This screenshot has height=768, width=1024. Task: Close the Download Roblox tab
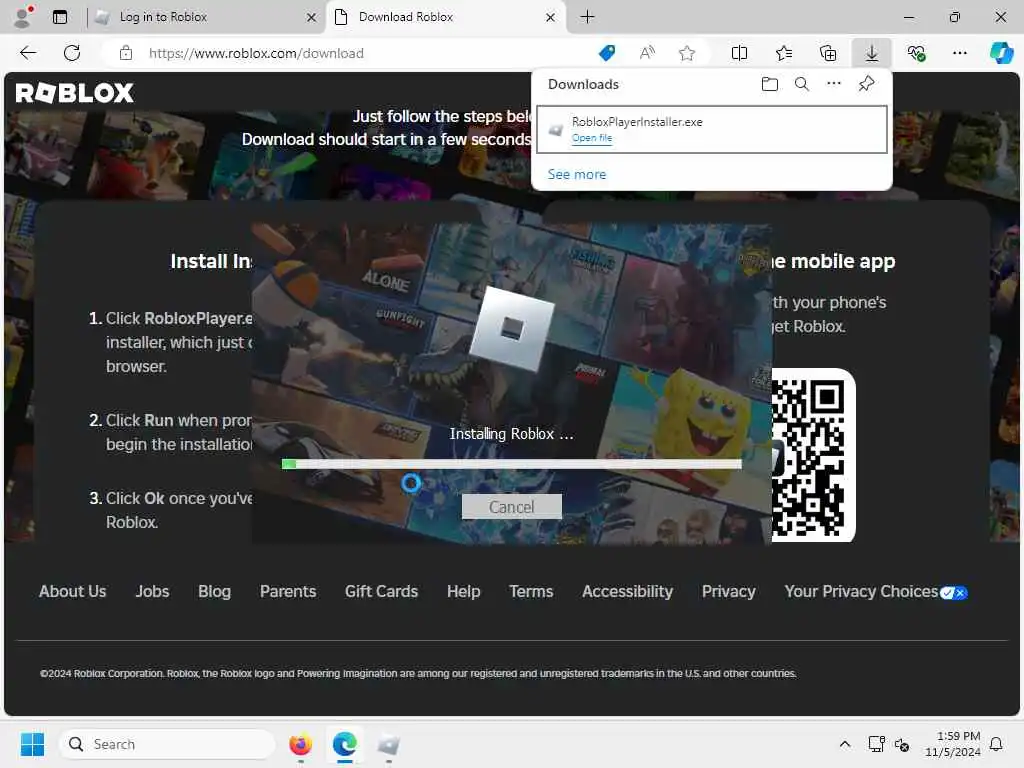[x=551, y=18]
